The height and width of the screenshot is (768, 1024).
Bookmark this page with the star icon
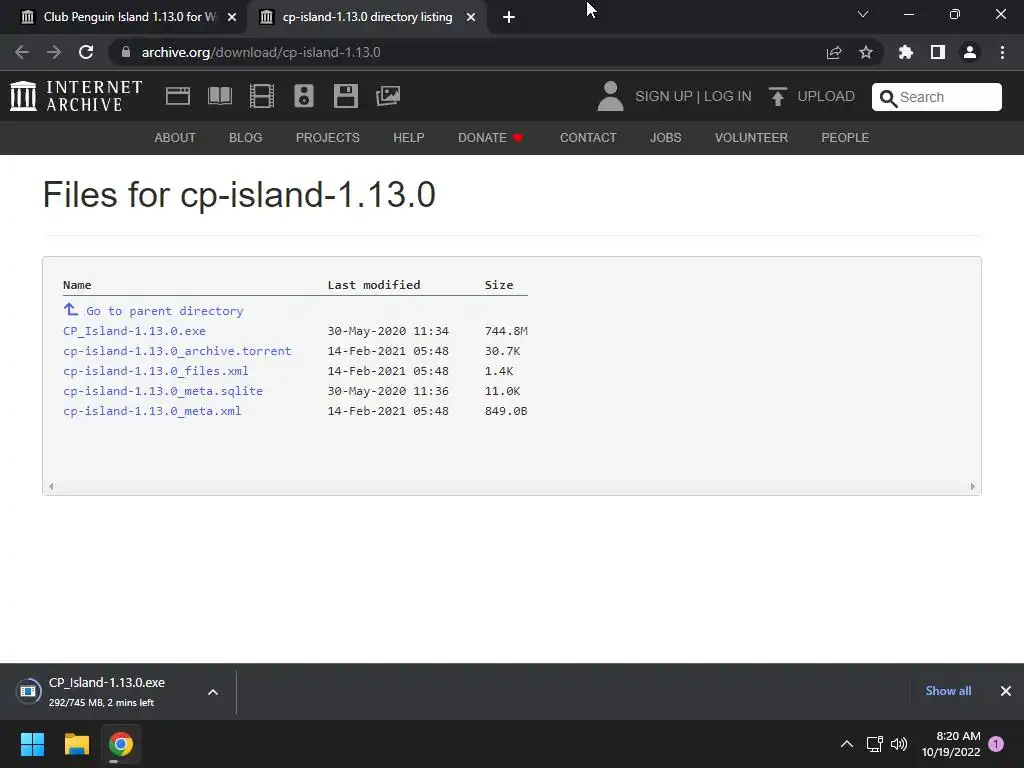pos(866,52)
